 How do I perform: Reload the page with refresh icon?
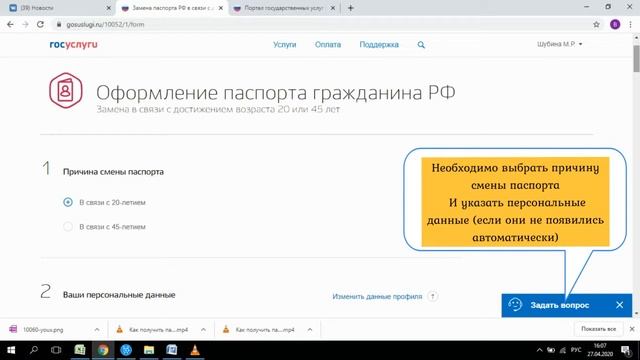(x=40, y=24)
